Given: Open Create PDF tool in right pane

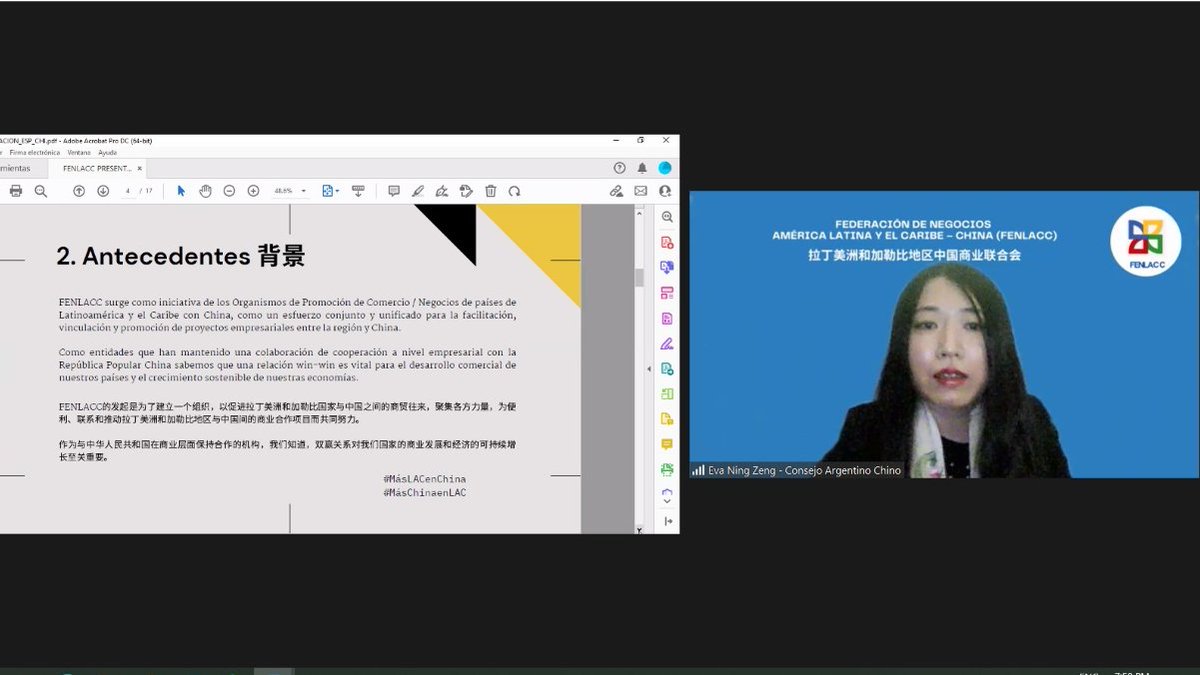Looking at the screenshot, I should click(667, 243).
